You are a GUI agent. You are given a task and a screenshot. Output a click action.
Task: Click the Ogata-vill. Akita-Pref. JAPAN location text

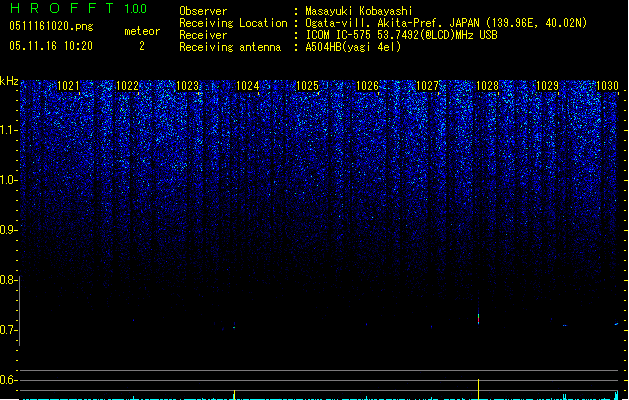pyautogui.click(x=446, y=23)
